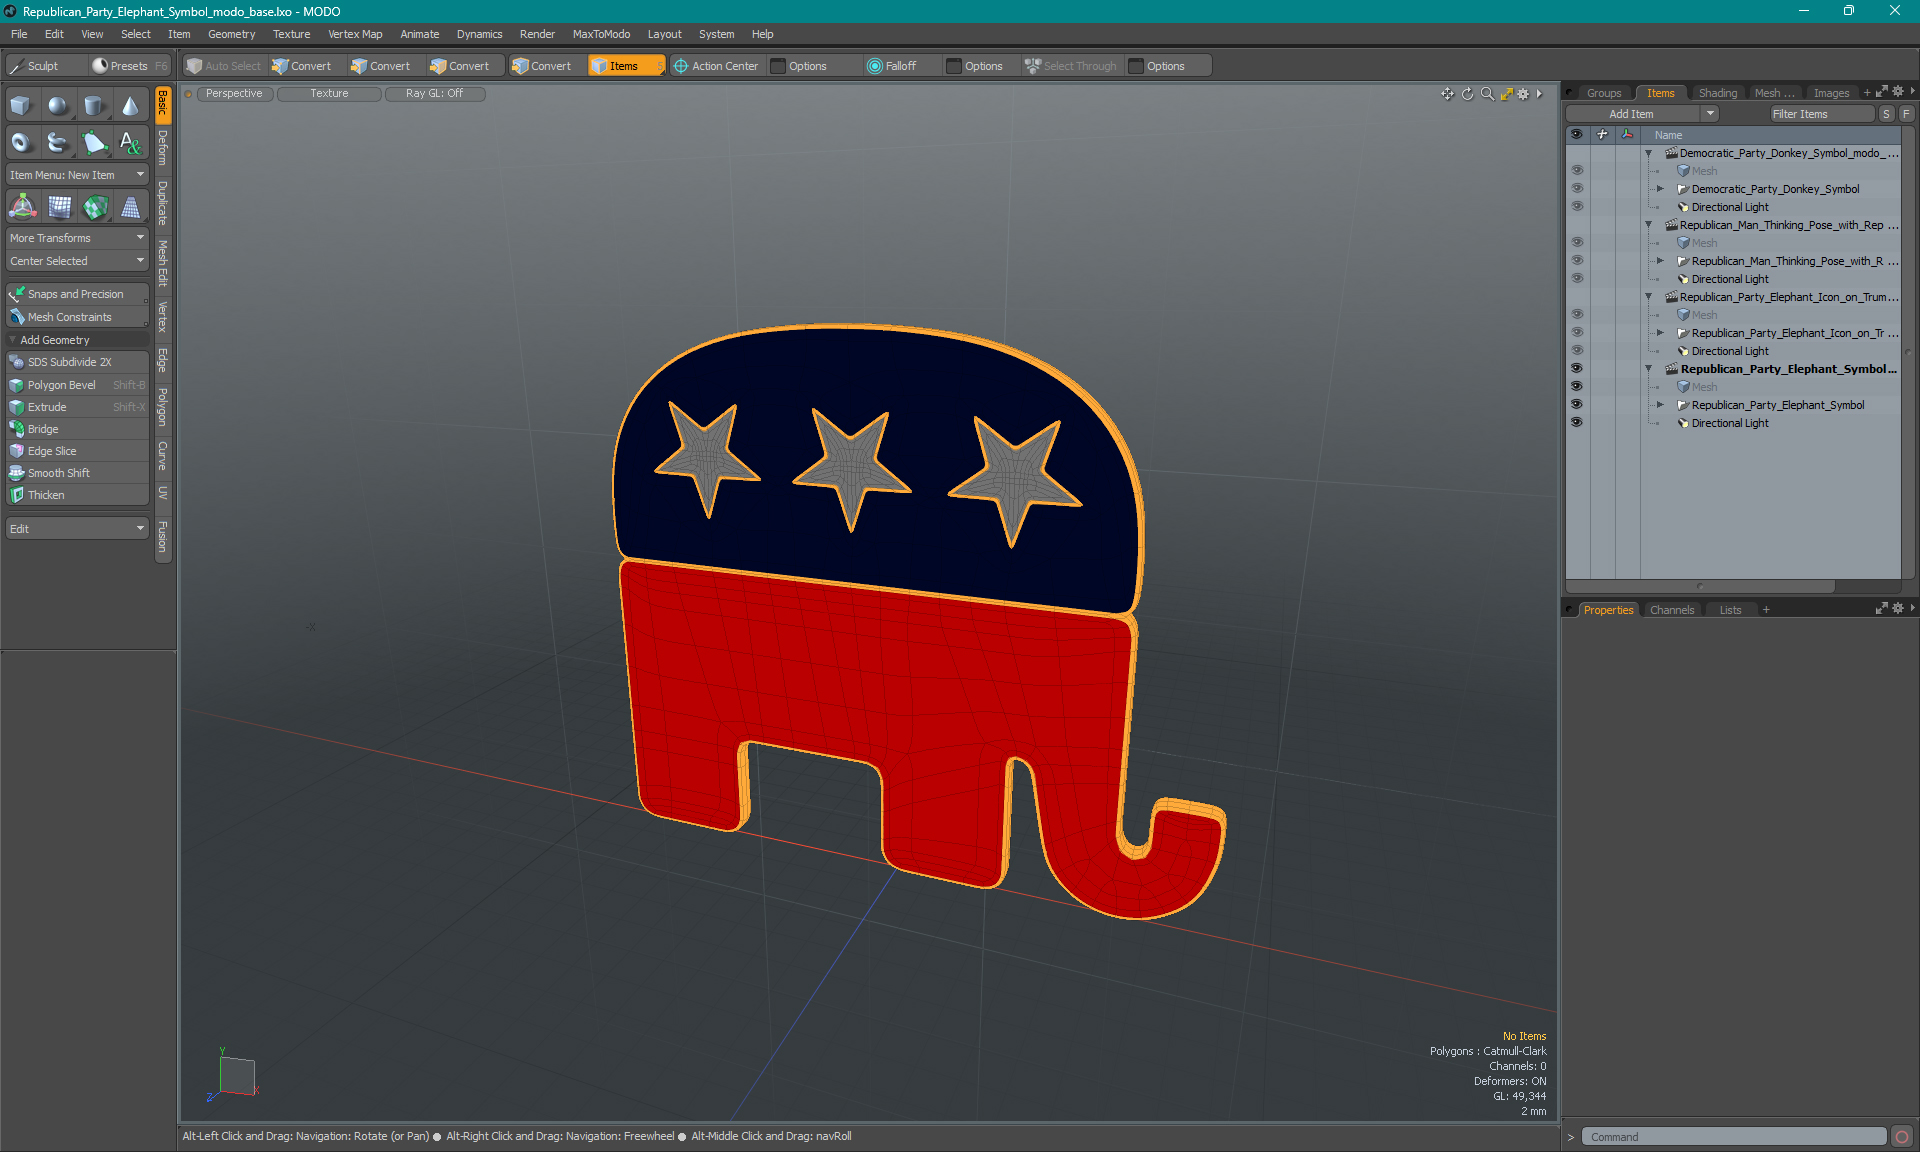Viewport: 1920px width, 1152px height.
Task: Switch to Deform vertical tab
Action: point(163,148)
